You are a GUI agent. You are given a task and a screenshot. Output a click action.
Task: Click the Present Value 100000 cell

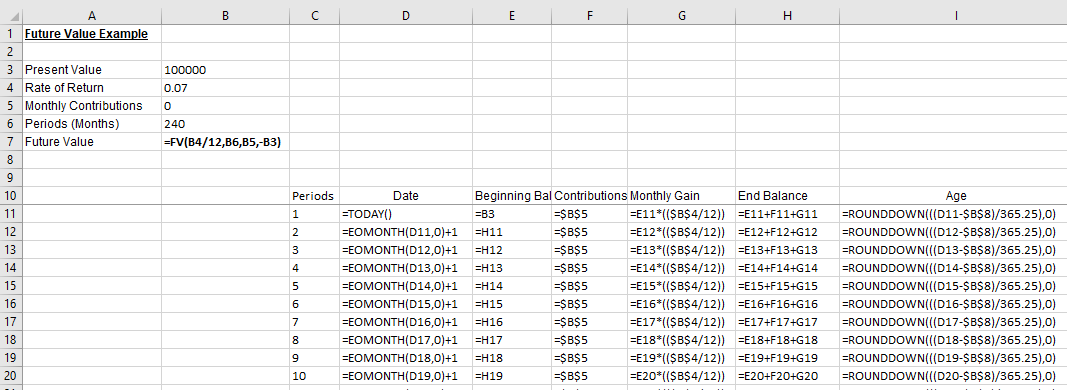(x=225, y=69)
